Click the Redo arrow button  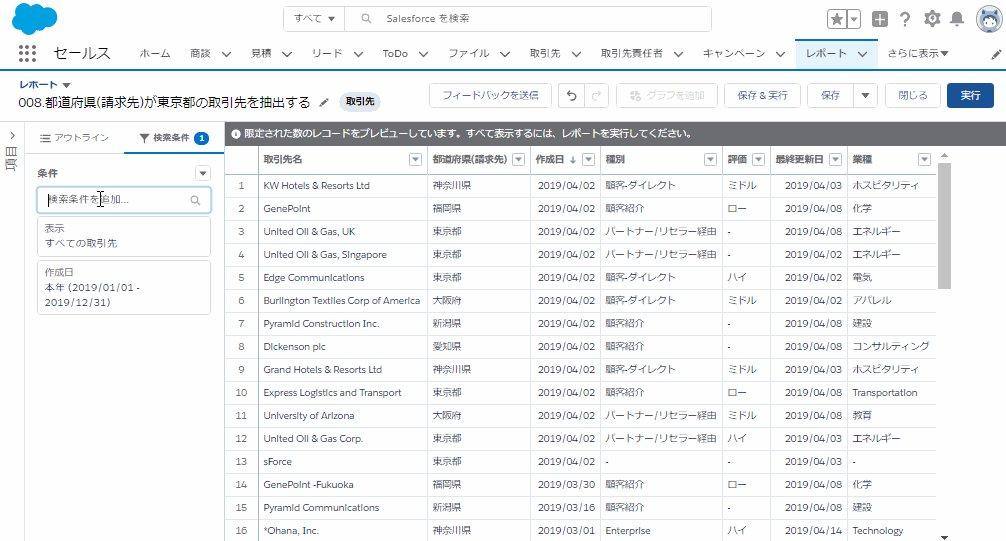pos(596,96)
